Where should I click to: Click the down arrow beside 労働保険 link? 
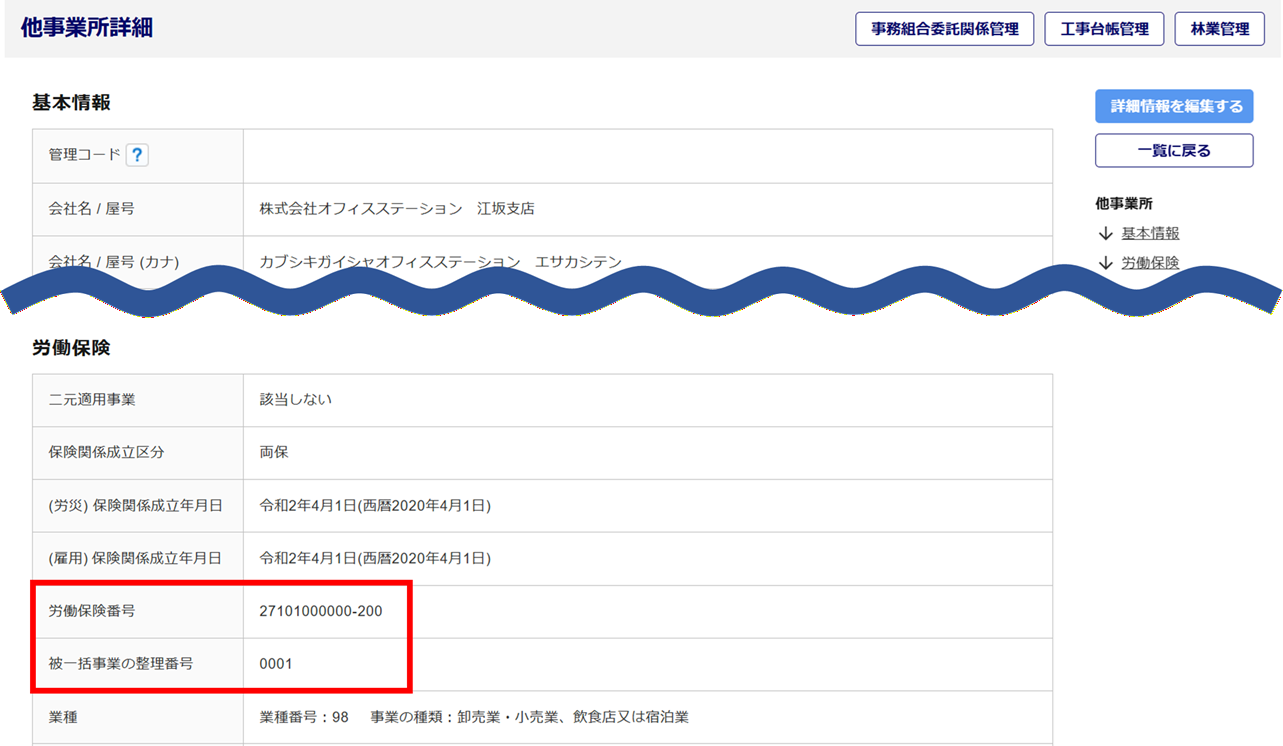[x=1105, y=263]
